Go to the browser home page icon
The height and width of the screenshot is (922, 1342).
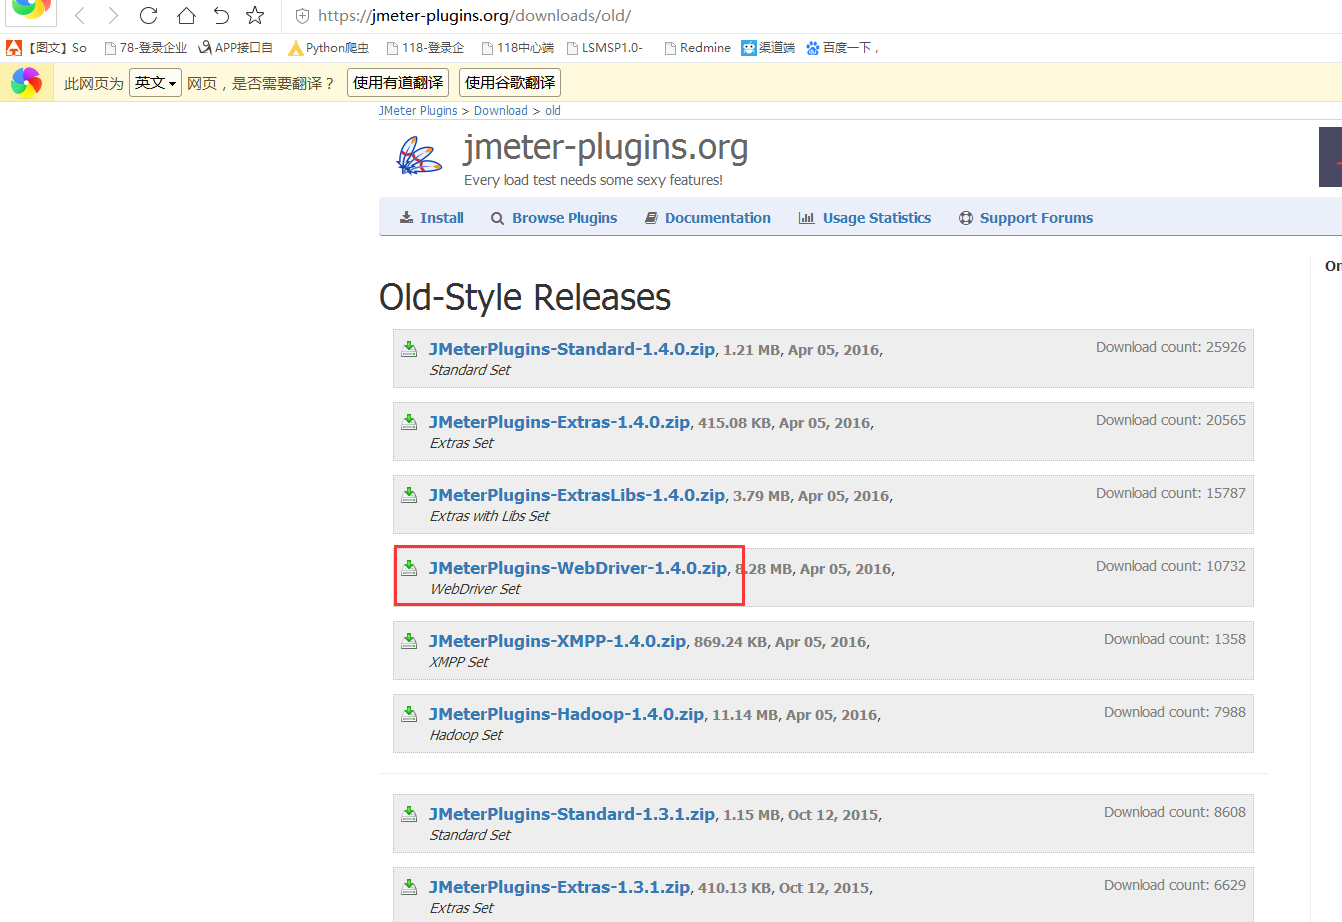click(186, 15)
